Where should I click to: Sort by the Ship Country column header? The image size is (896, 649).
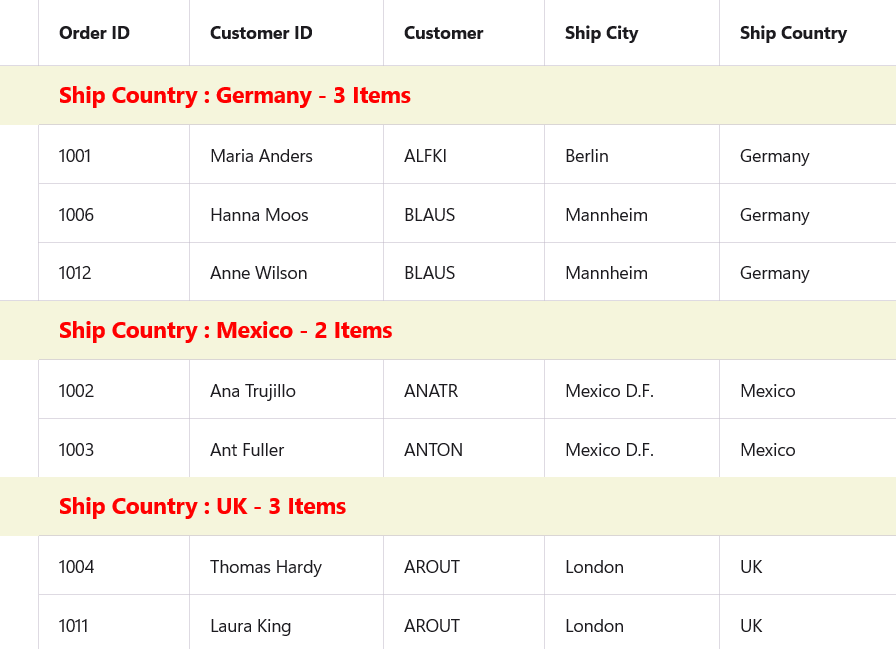tap(793, 33)
